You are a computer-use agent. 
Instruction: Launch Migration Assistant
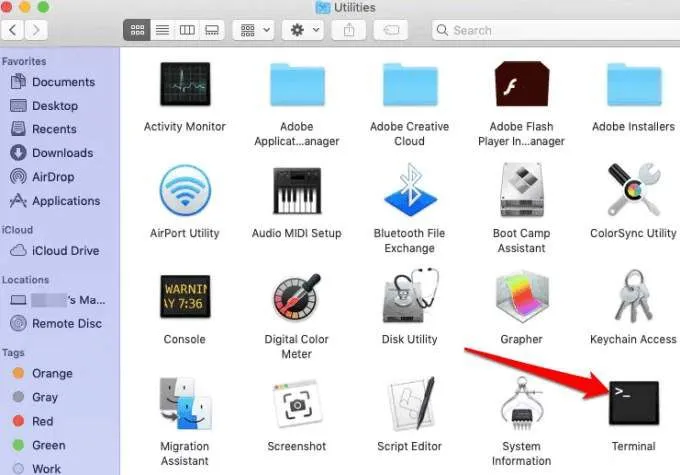coord(185,403)
